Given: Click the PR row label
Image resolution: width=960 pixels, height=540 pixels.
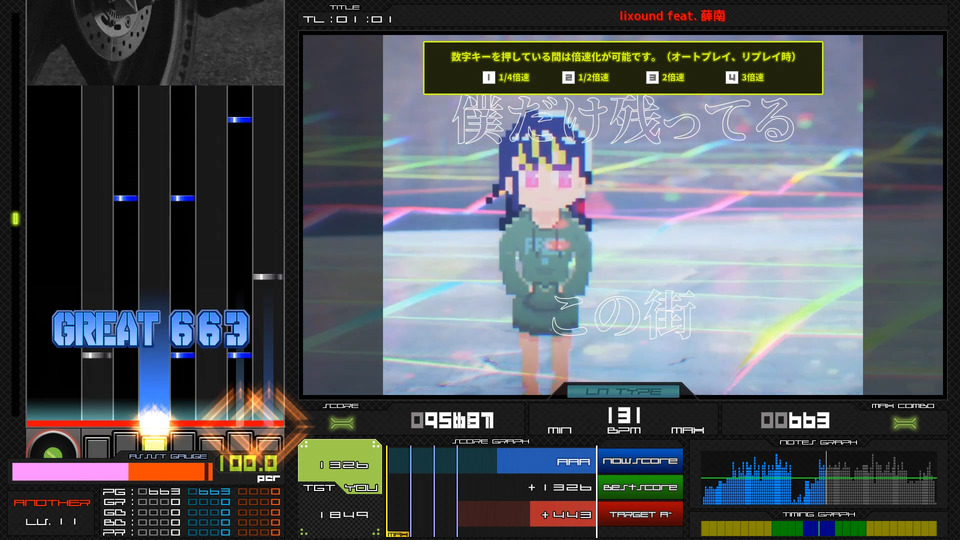Looking at the screenshot, I should coord(114,533).
